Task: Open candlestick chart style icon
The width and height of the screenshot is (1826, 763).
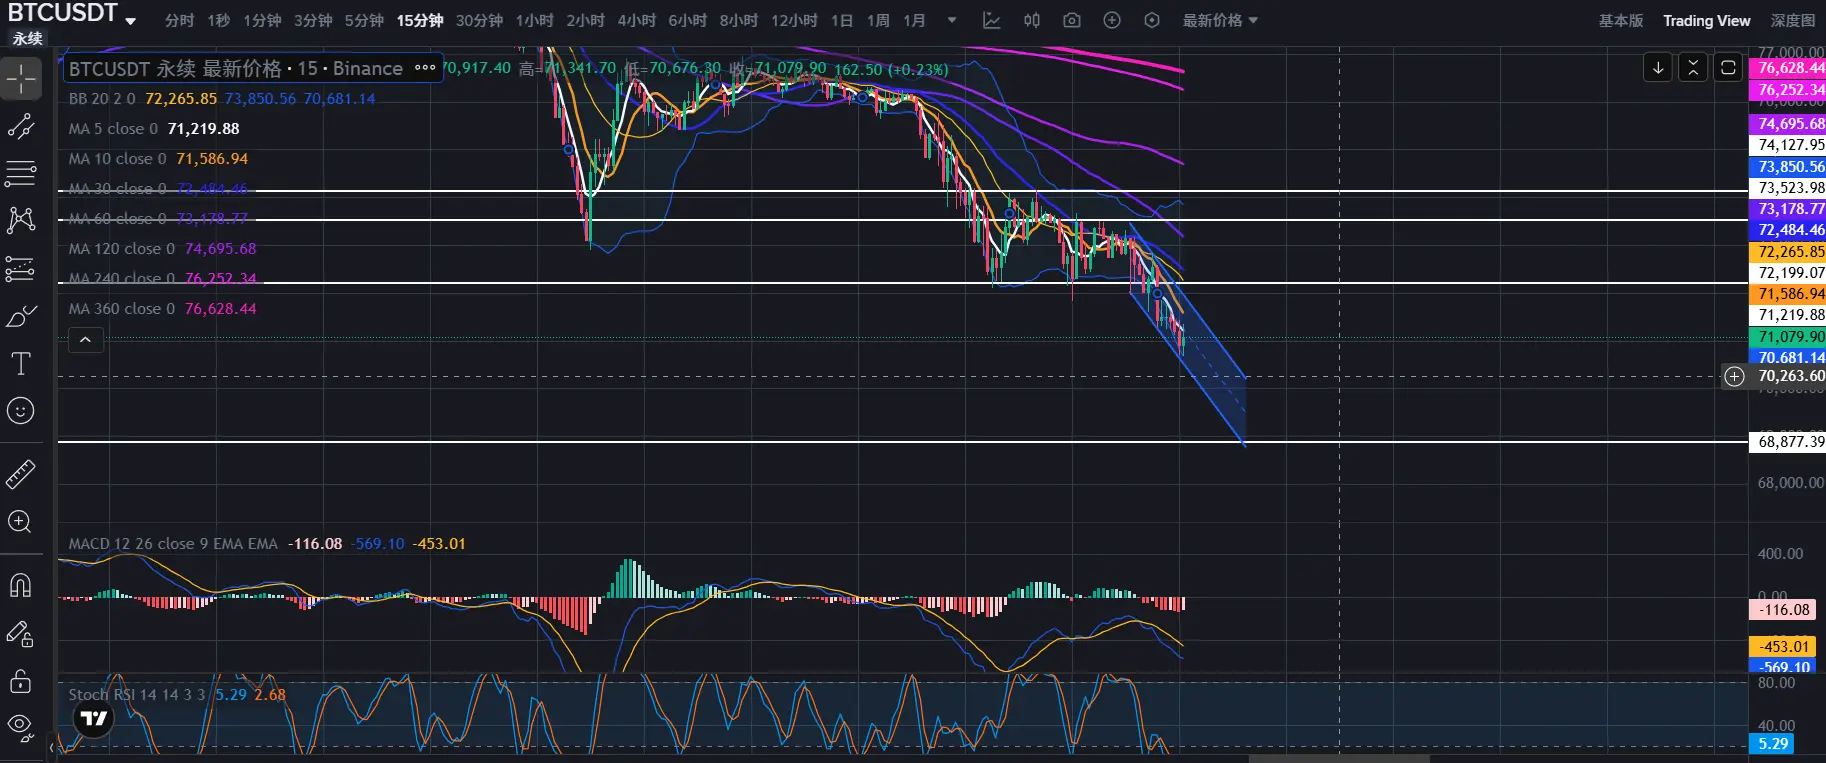Action: pos(1032,20)
